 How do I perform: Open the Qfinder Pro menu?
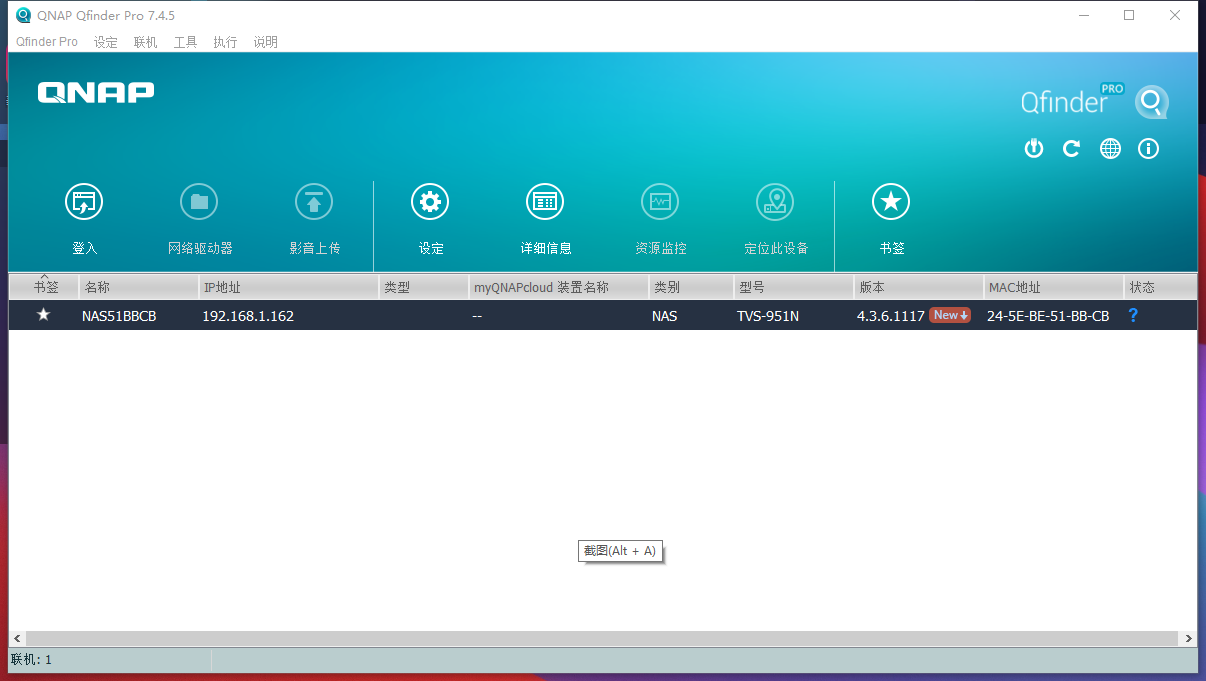pos(47,42)
